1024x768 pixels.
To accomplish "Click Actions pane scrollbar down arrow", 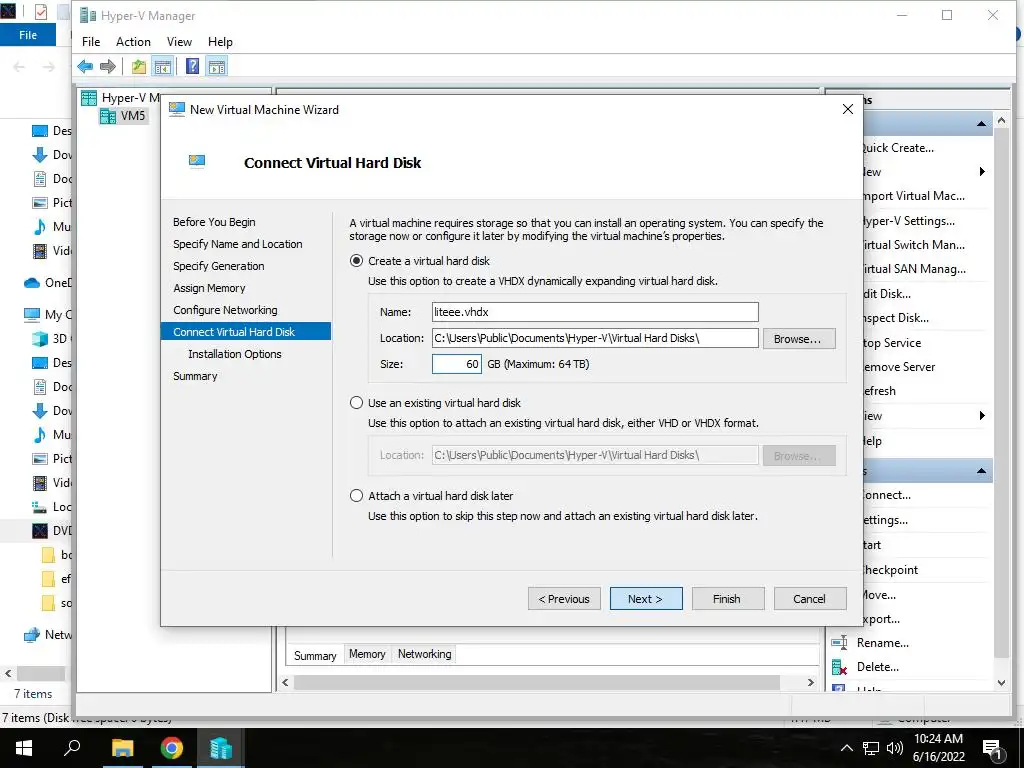I will tap(1001, 682).
